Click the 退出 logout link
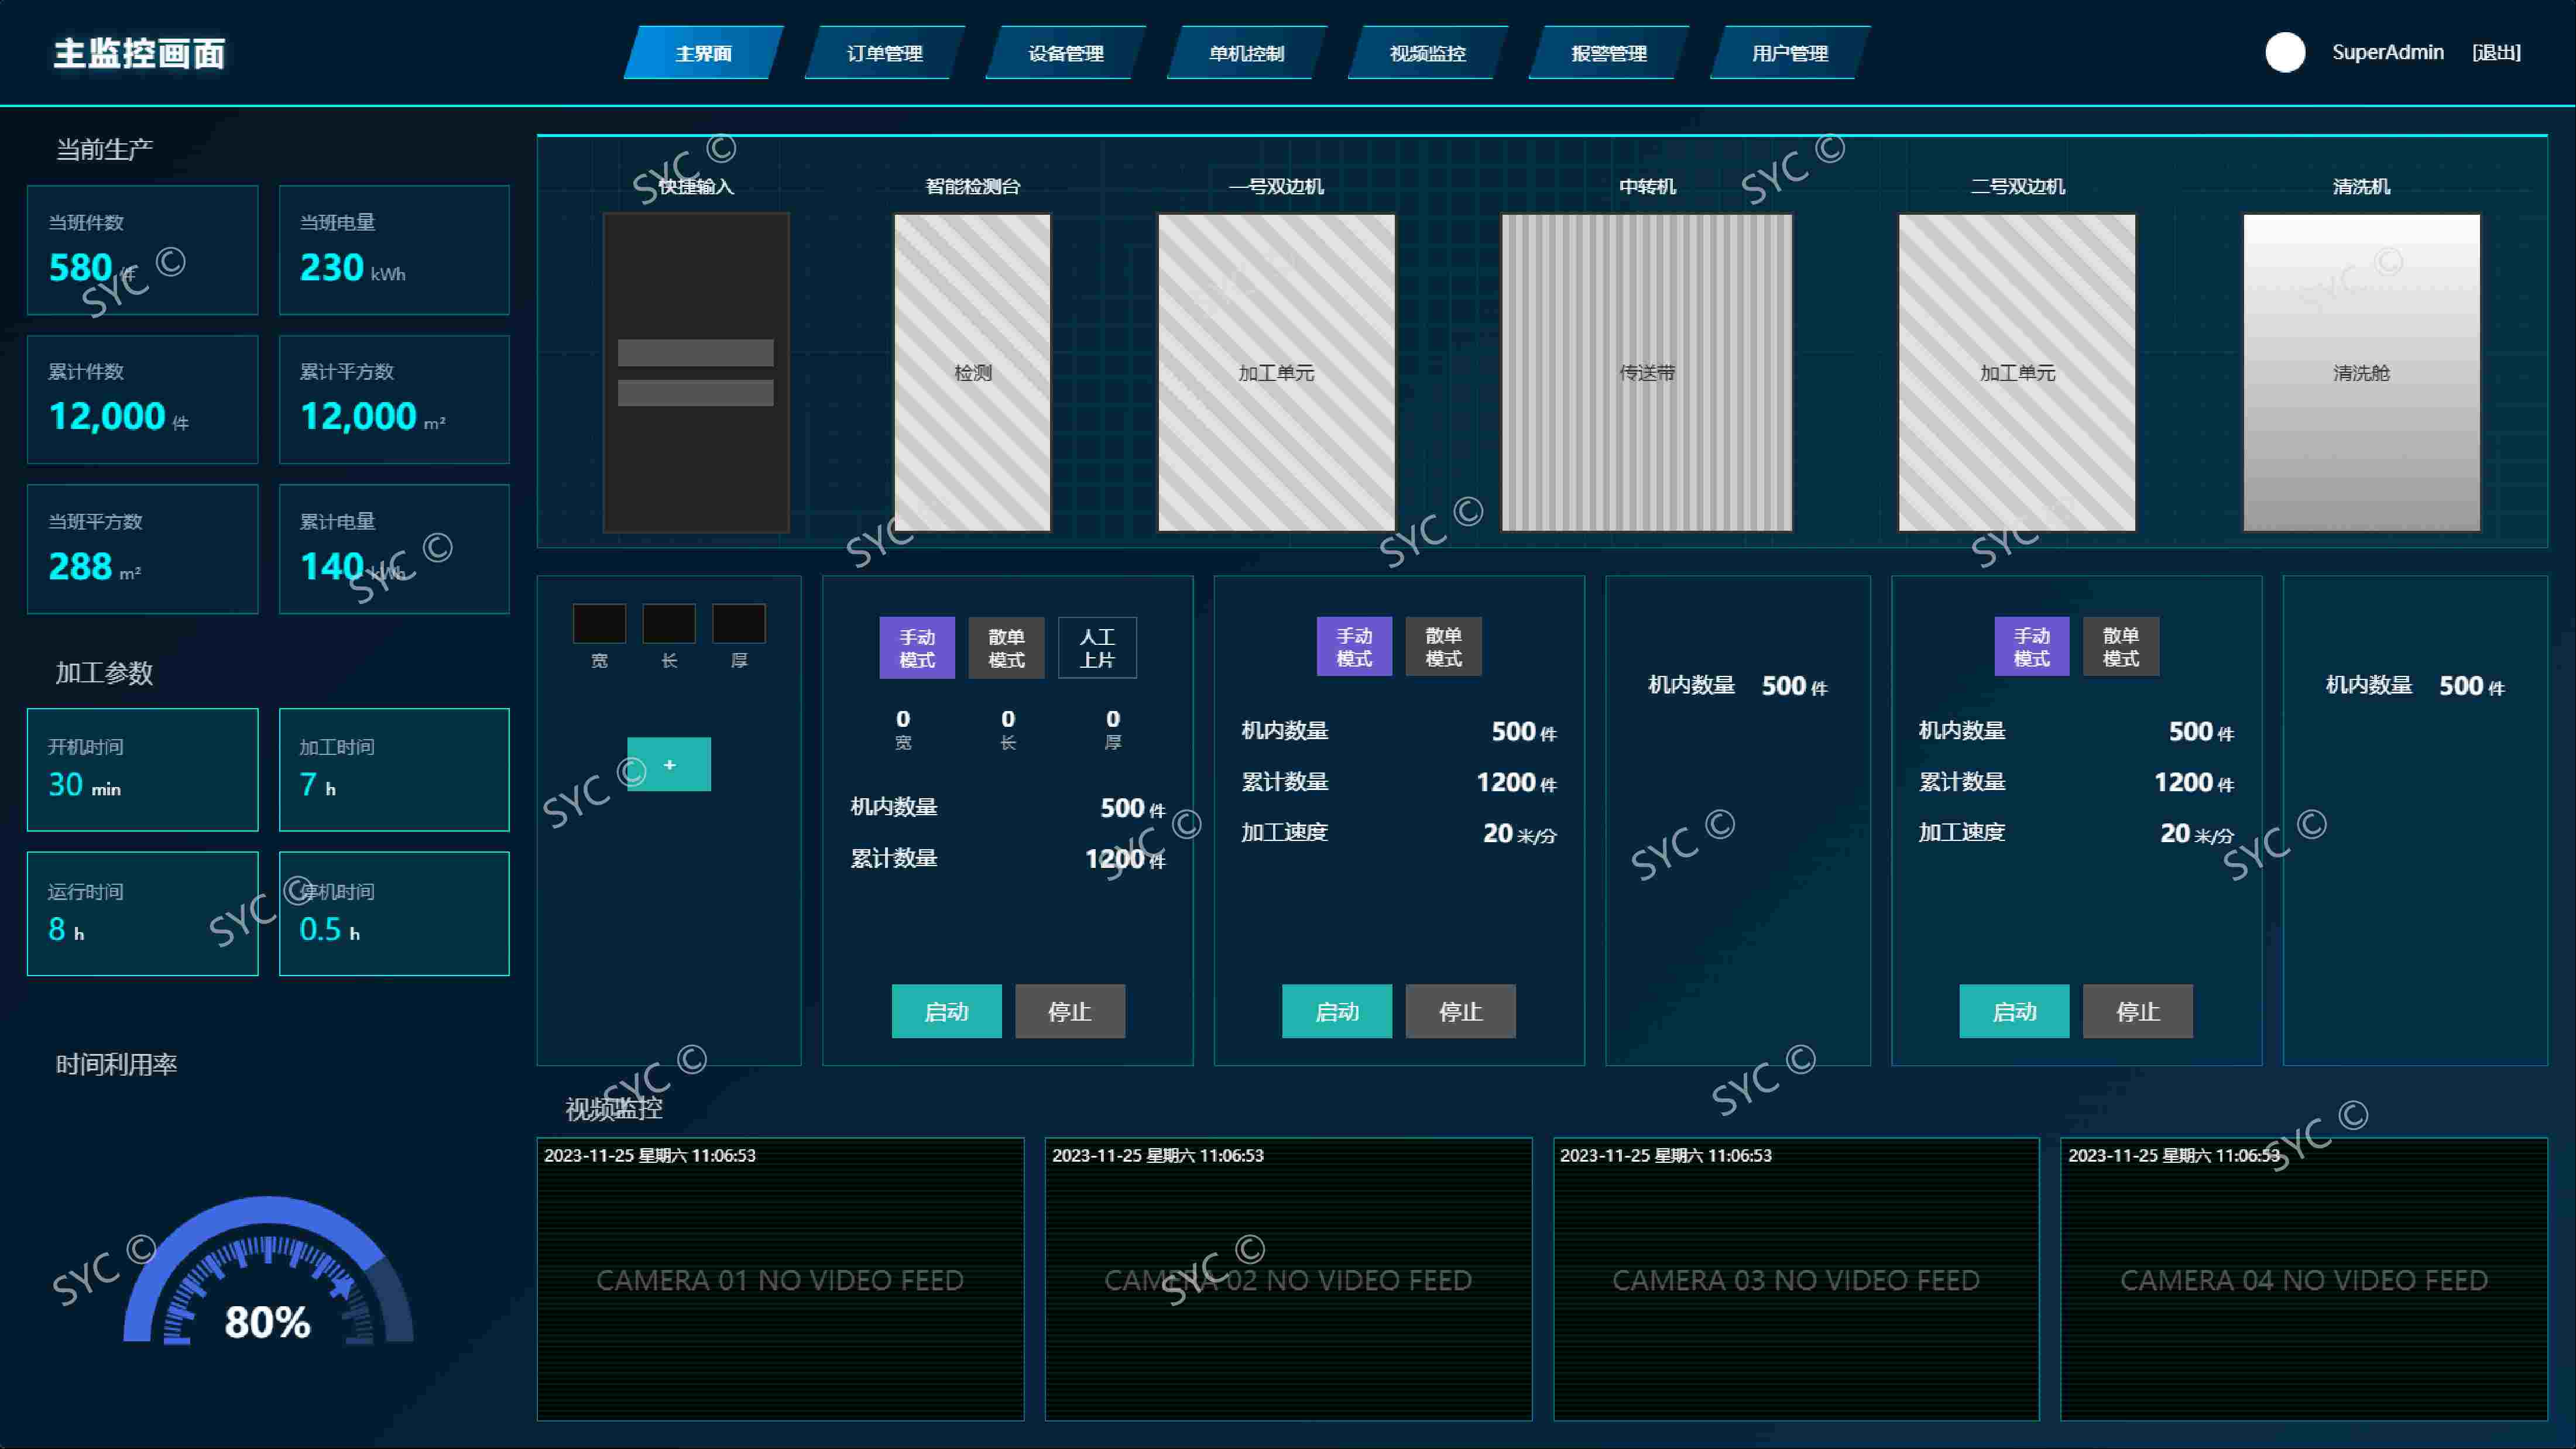Screen dimensions: 2576x1449 click(2496, 52)
